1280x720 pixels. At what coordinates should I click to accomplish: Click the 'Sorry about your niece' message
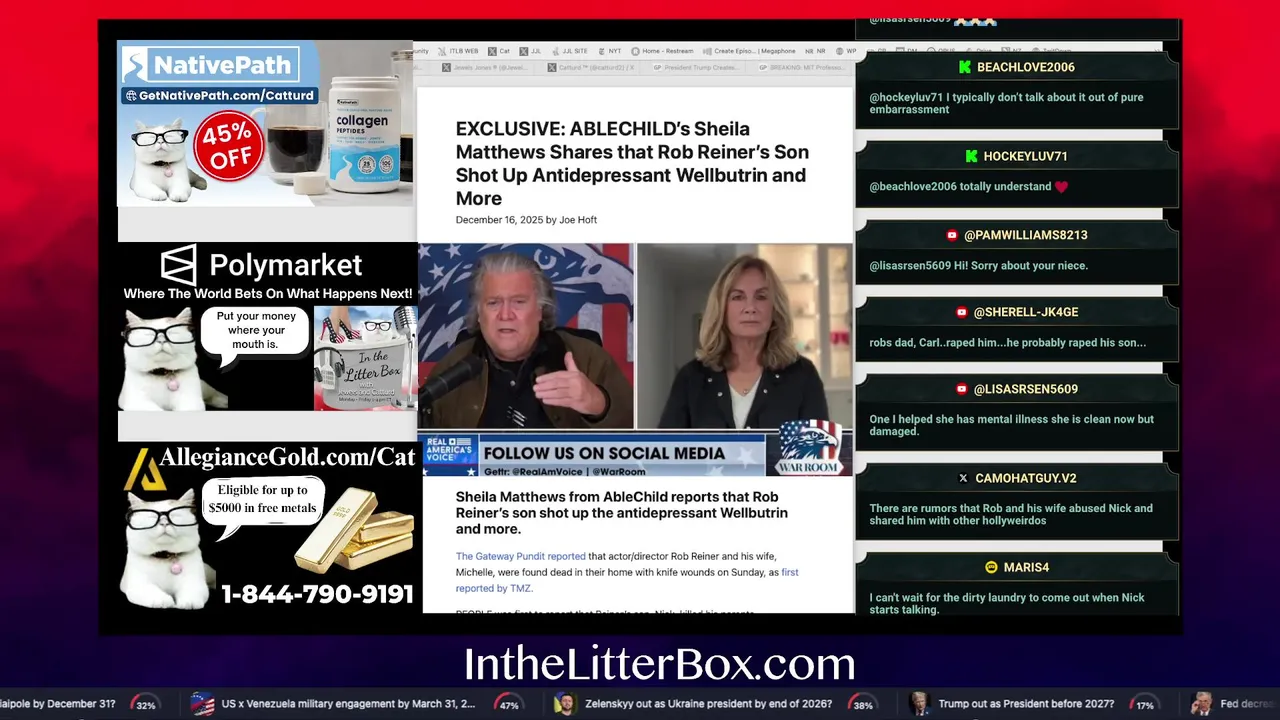[x=978, y=265]
